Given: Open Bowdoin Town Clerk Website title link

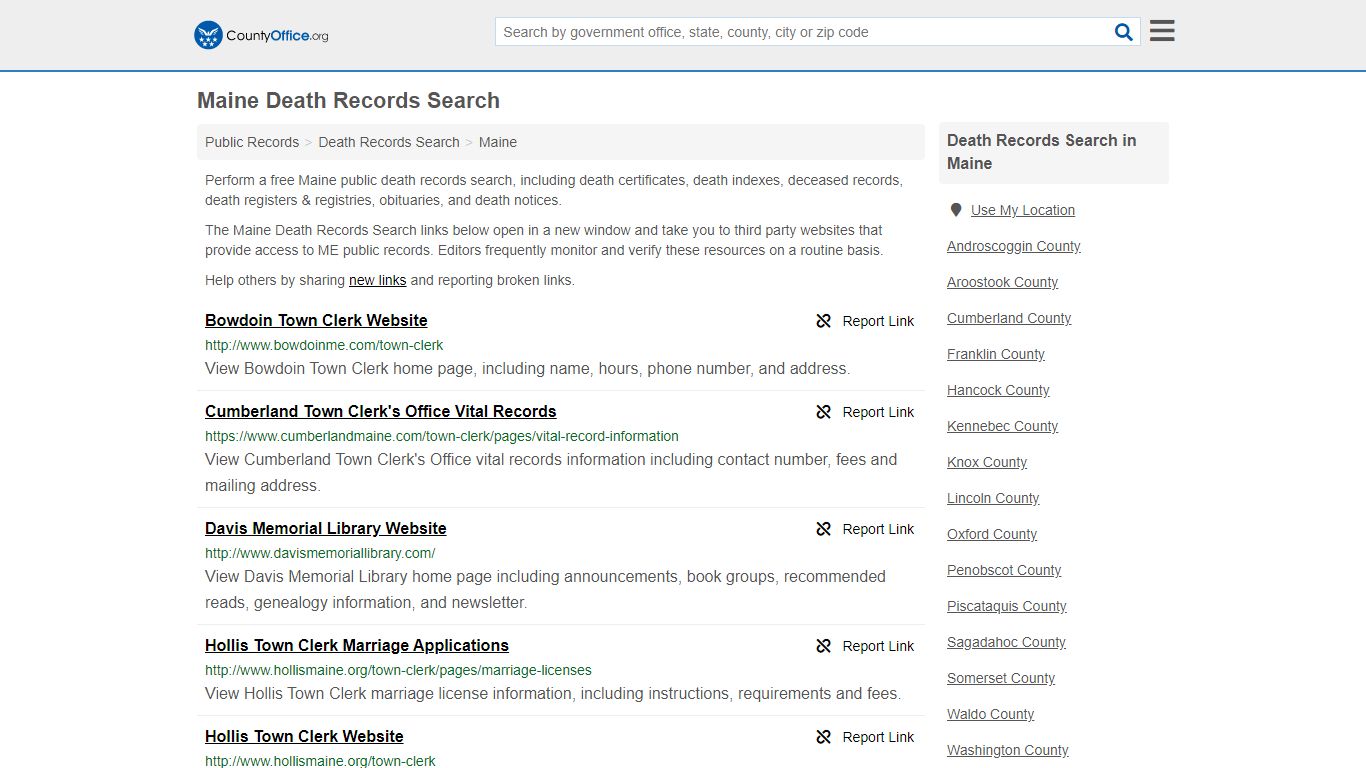Looking at the screenshot, I should (316, 320).
